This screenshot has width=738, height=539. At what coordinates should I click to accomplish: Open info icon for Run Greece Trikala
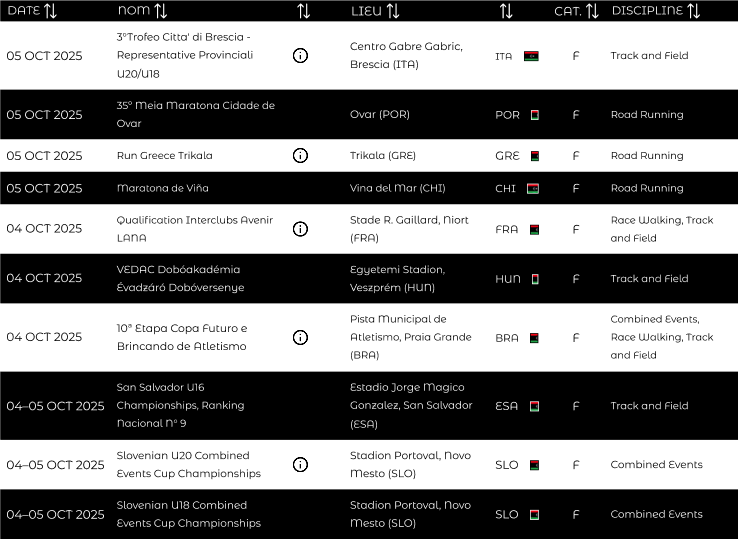click(x=300, y=156)
